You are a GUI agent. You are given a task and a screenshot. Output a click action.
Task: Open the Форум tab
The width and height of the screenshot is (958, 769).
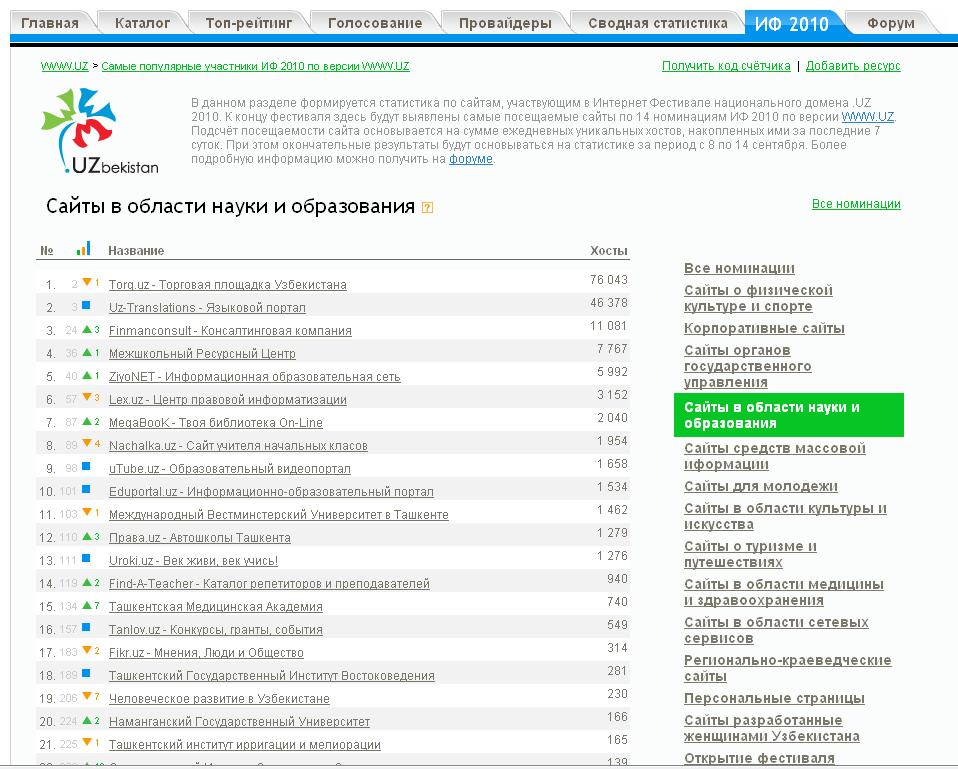[891, 23]
